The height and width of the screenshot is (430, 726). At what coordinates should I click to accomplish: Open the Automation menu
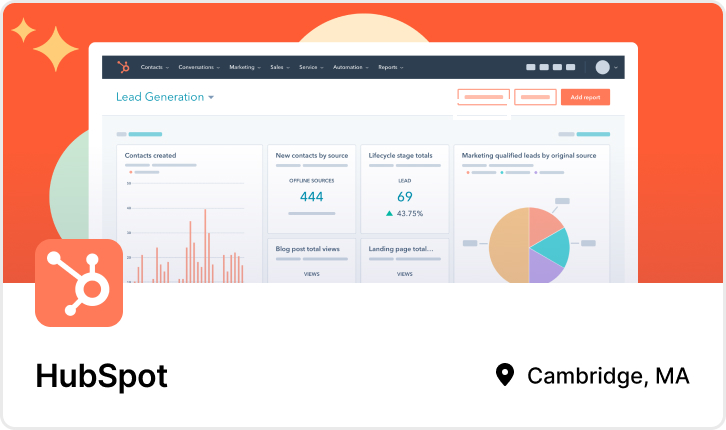click(x=350, y=67)
